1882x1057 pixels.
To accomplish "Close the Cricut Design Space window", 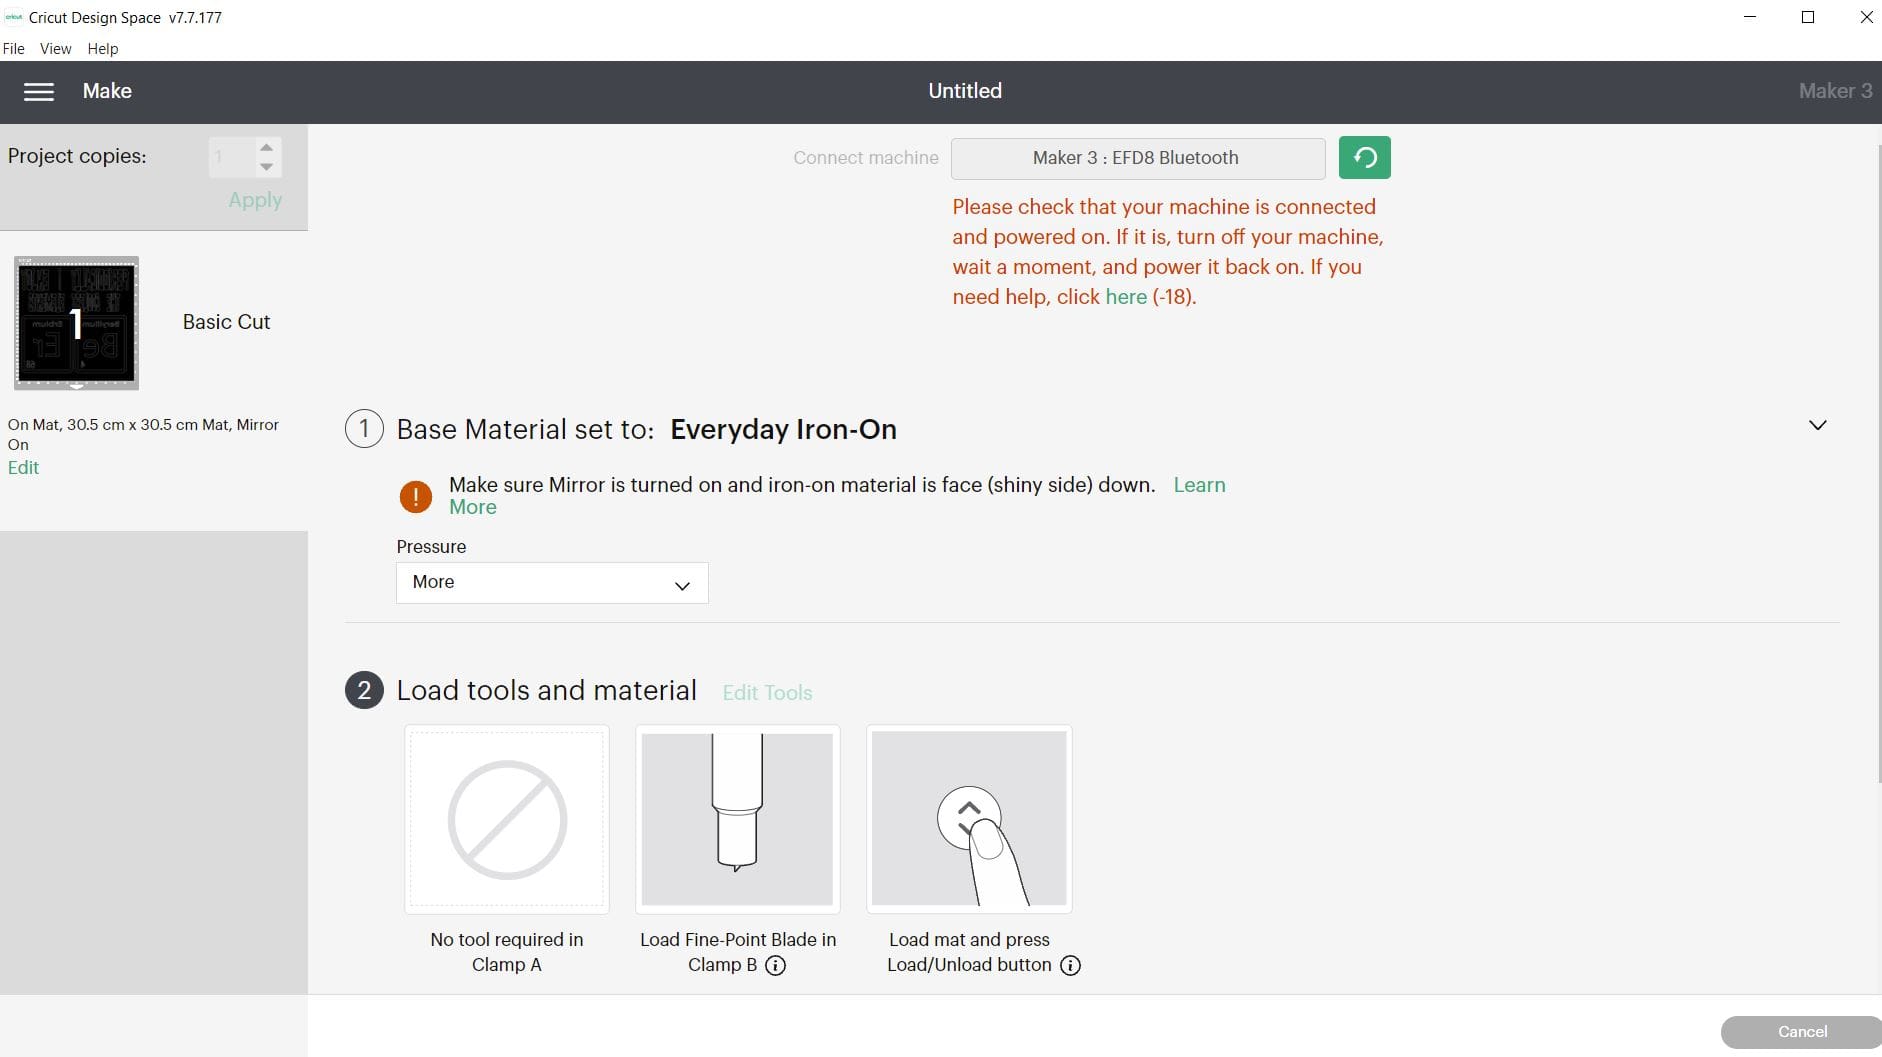I will click(x=1866, y=17).
